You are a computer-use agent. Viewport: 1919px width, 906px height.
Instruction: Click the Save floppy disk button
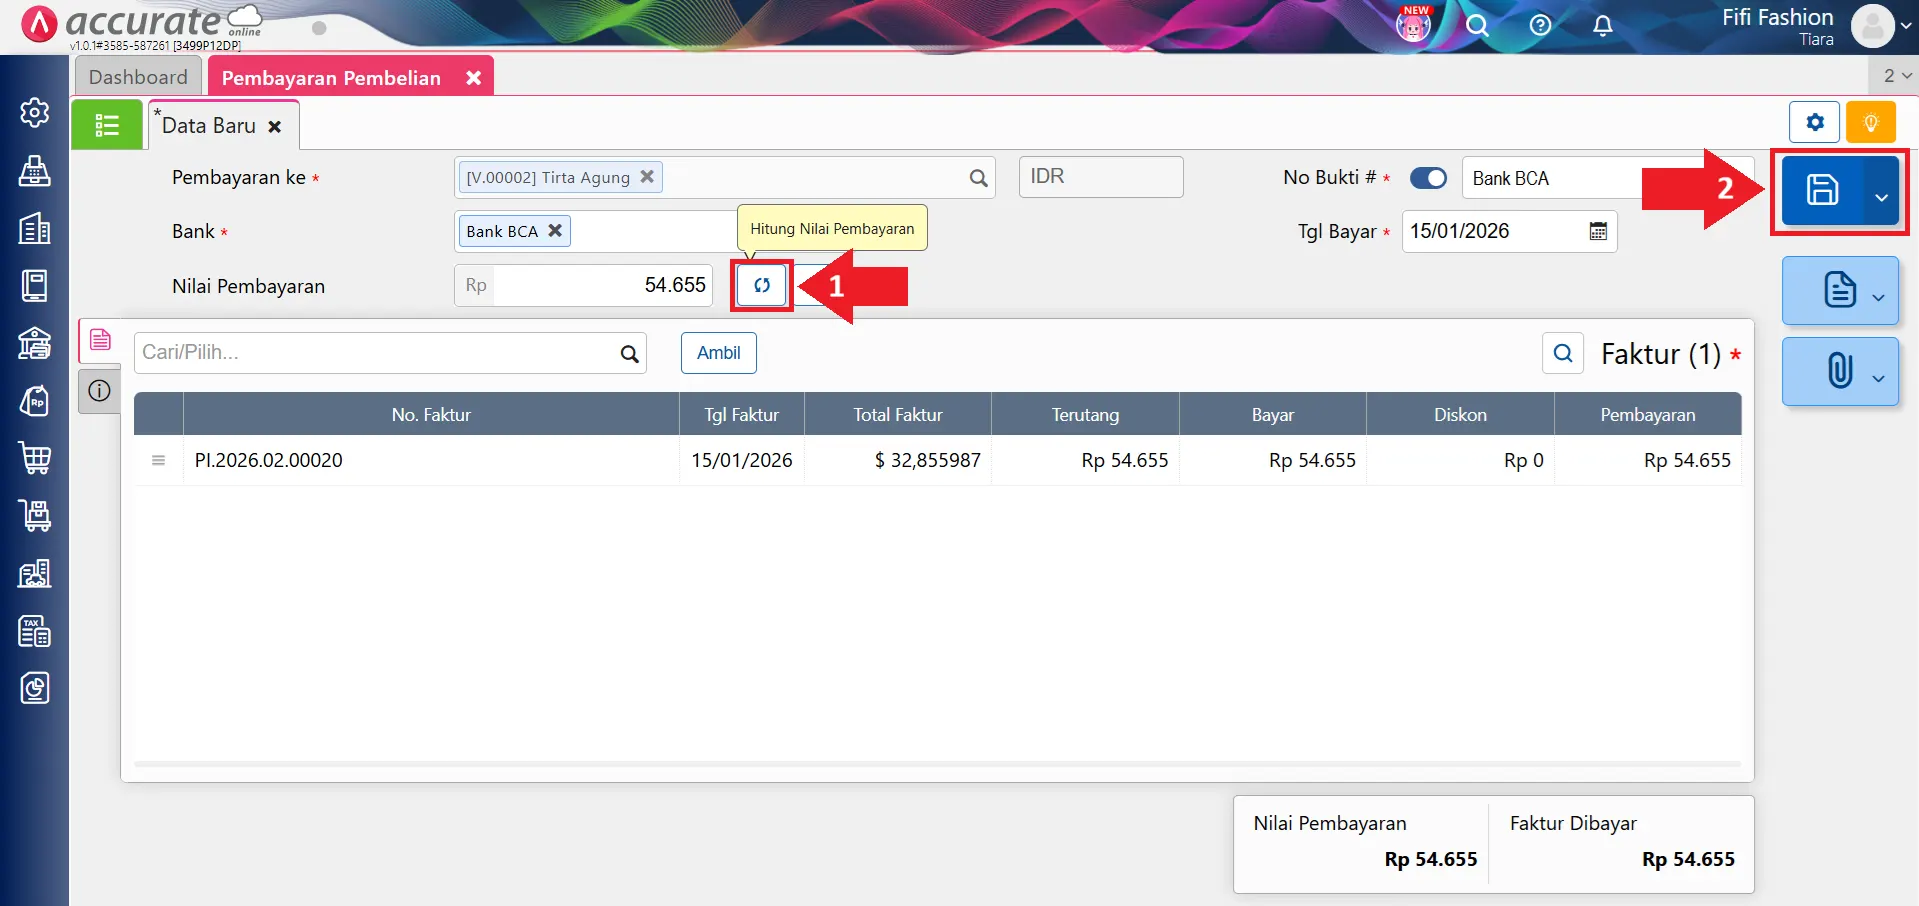coord(1822,190)
